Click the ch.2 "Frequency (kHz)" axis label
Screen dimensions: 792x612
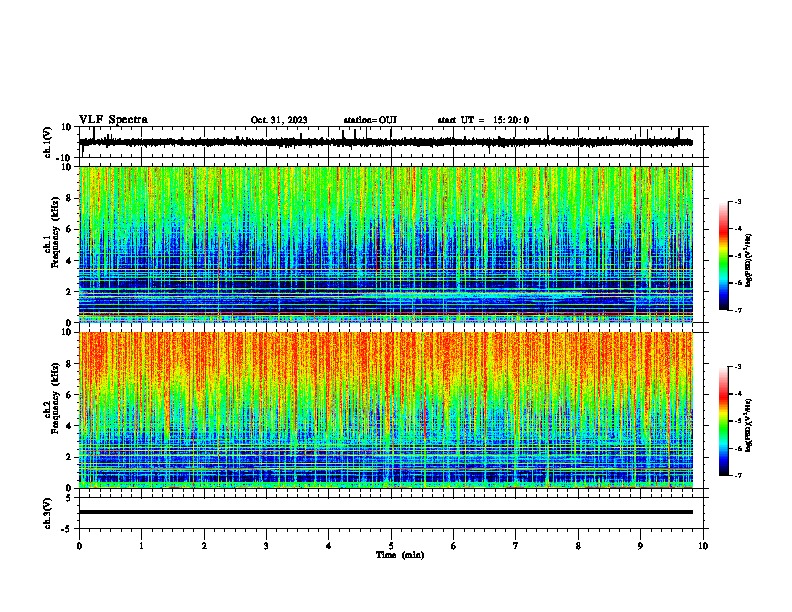tap(55, 398)
